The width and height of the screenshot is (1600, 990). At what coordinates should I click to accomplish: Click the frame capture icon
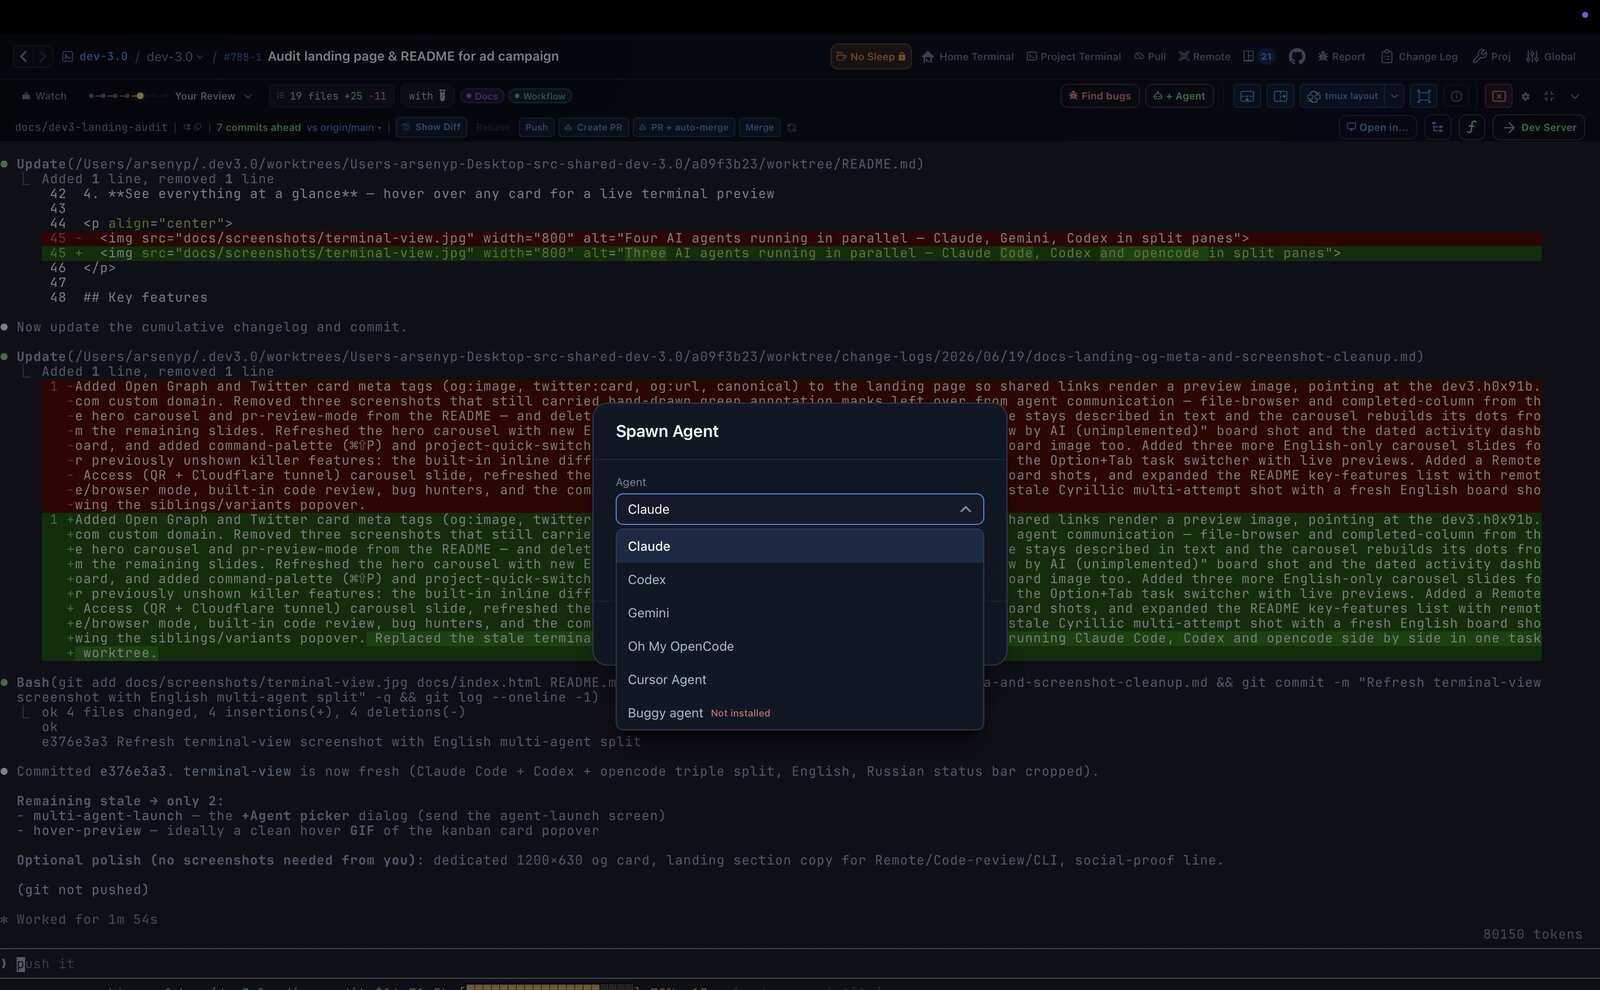tap(1424, 96)
